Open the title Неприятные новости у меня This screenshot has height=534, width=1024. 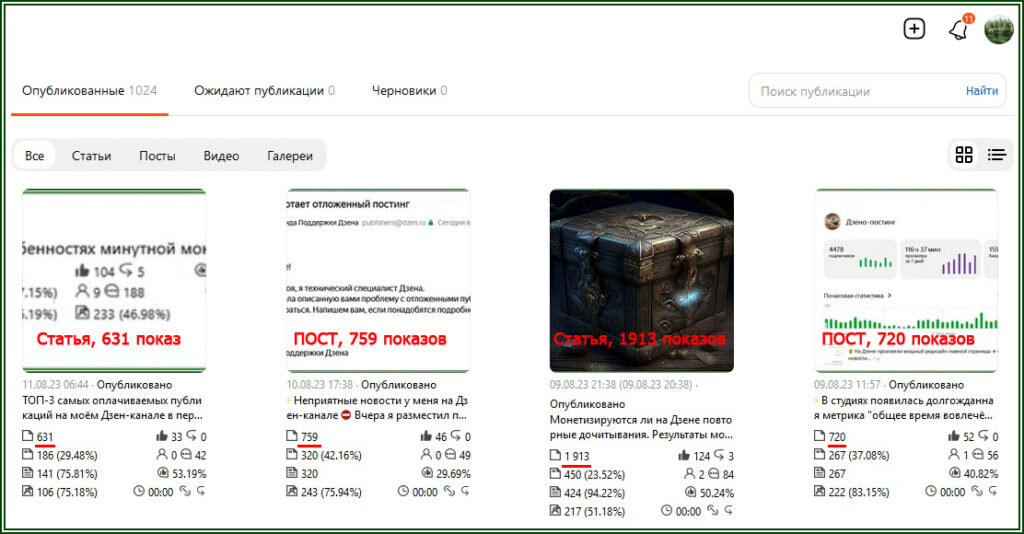point(377,407)
